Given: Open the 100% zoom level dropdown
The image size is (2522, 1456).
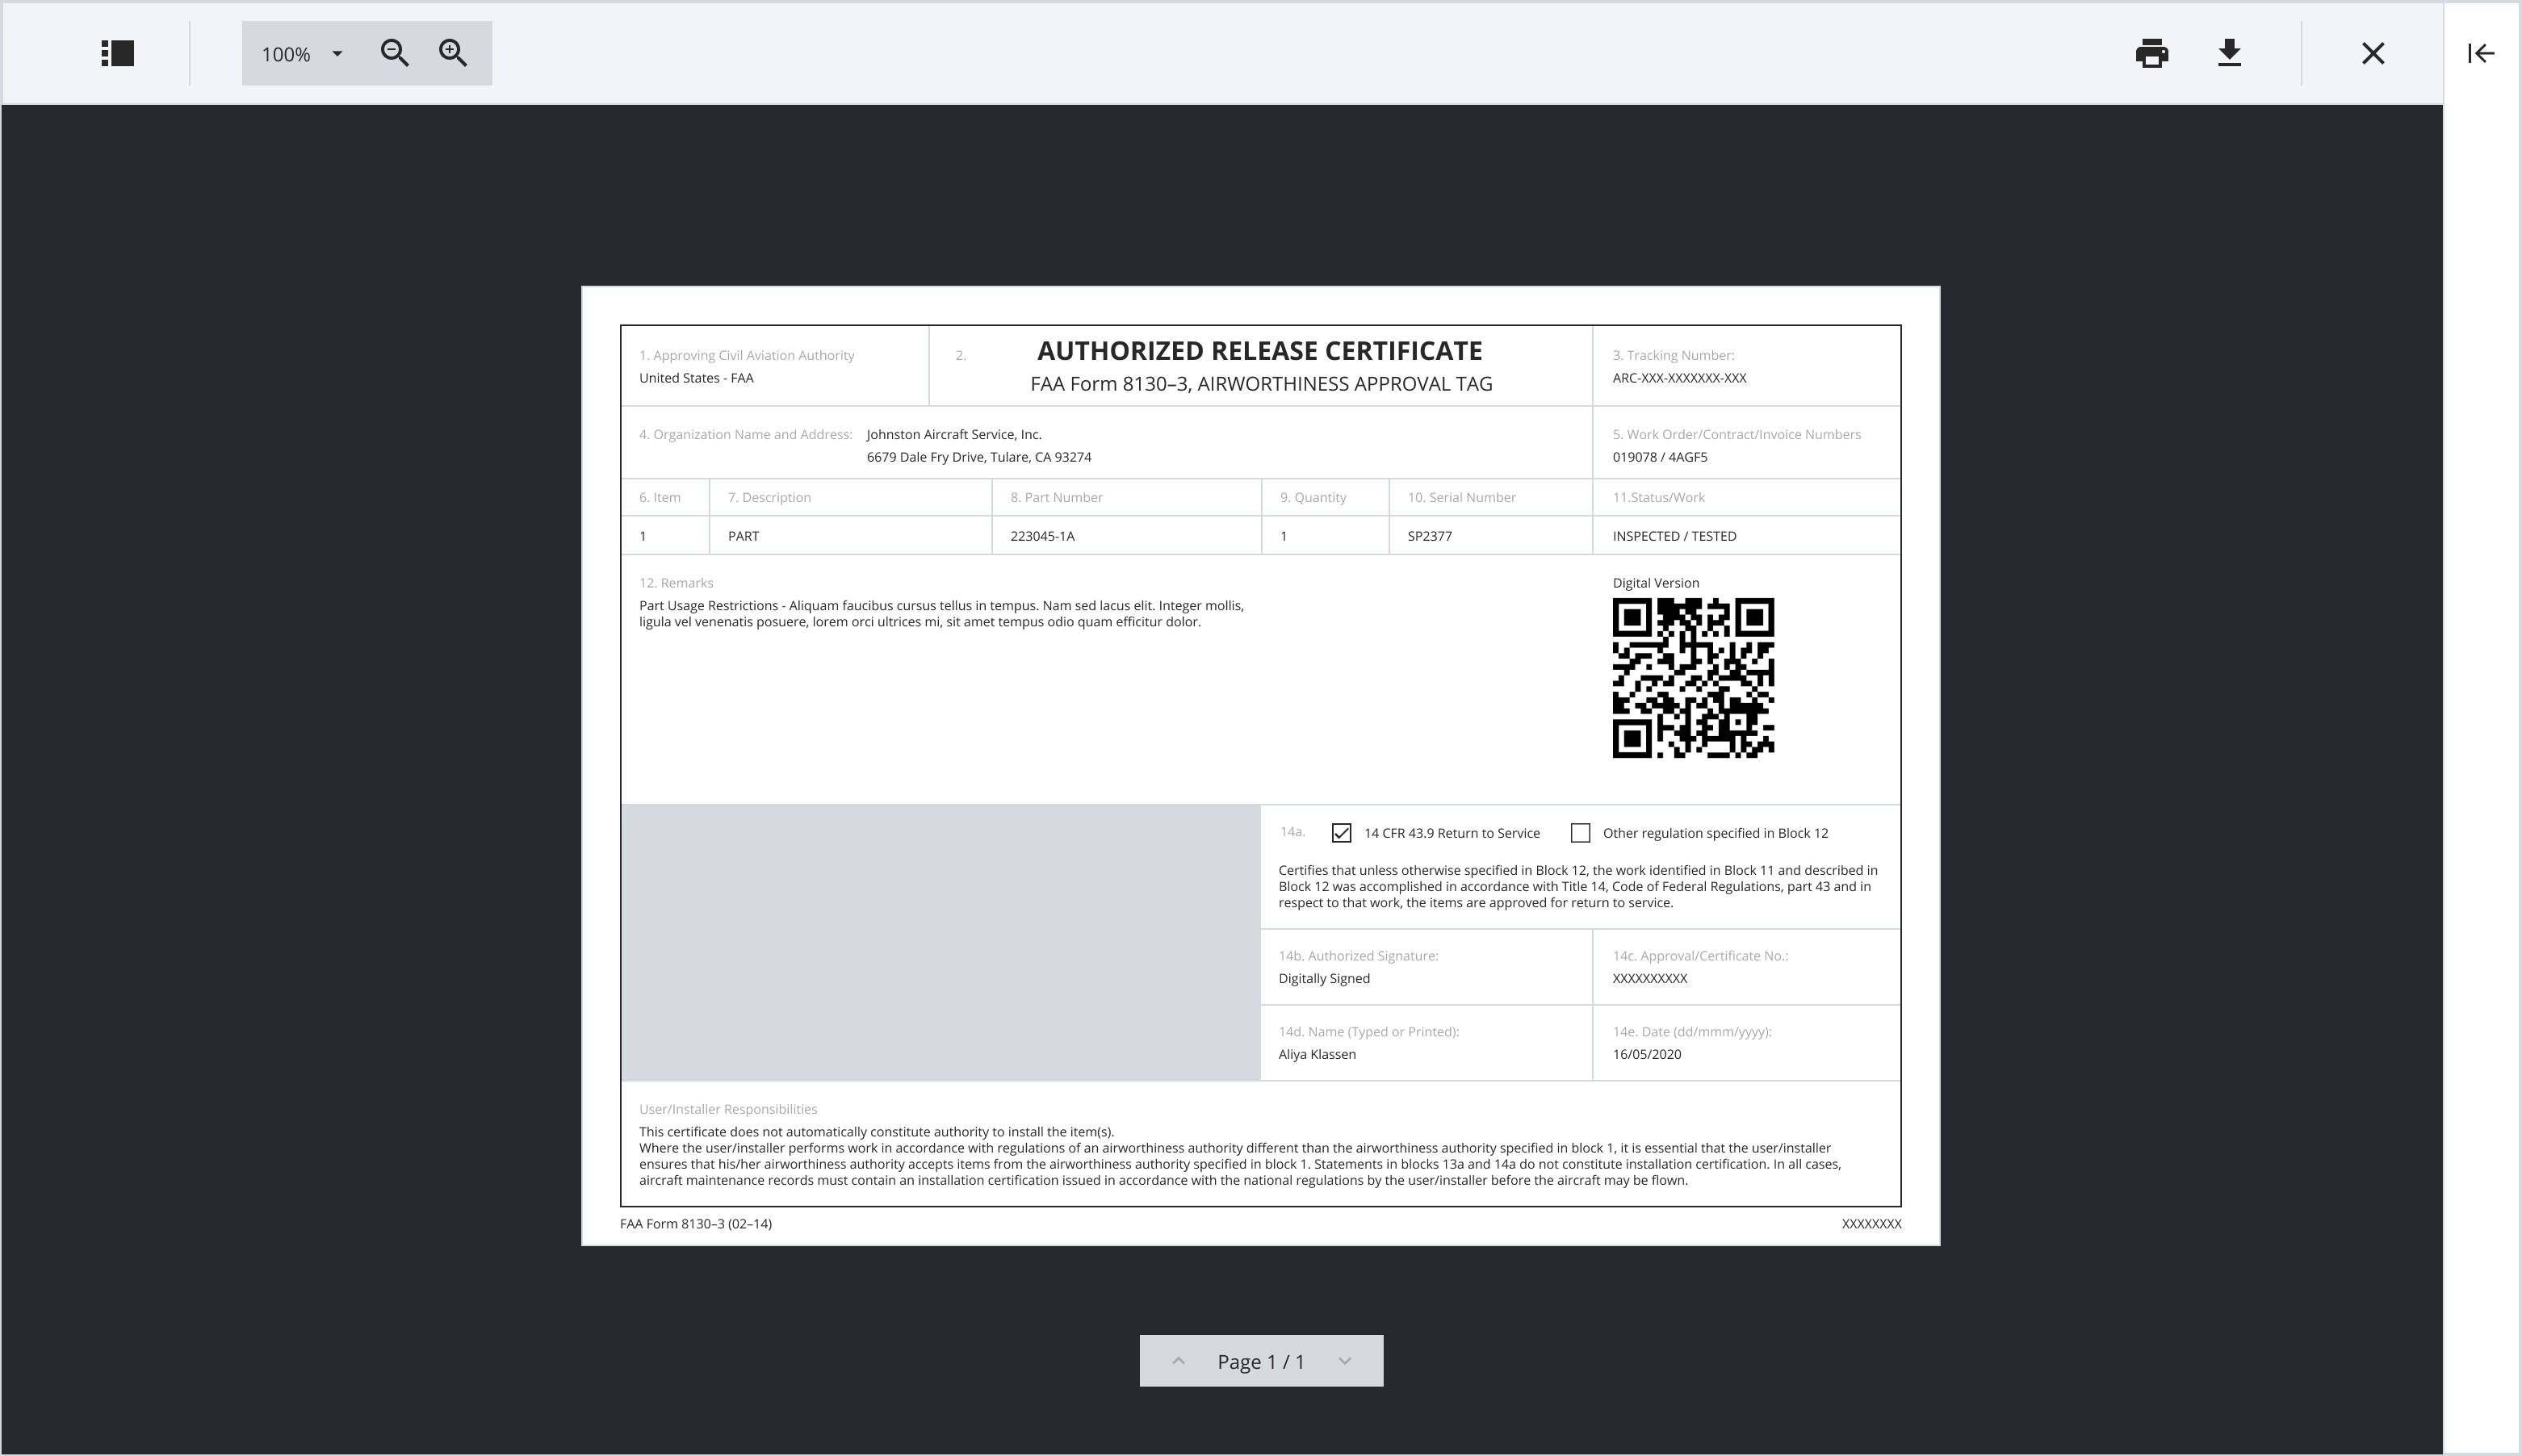Looking at the screenshot, I should point(302,54).
